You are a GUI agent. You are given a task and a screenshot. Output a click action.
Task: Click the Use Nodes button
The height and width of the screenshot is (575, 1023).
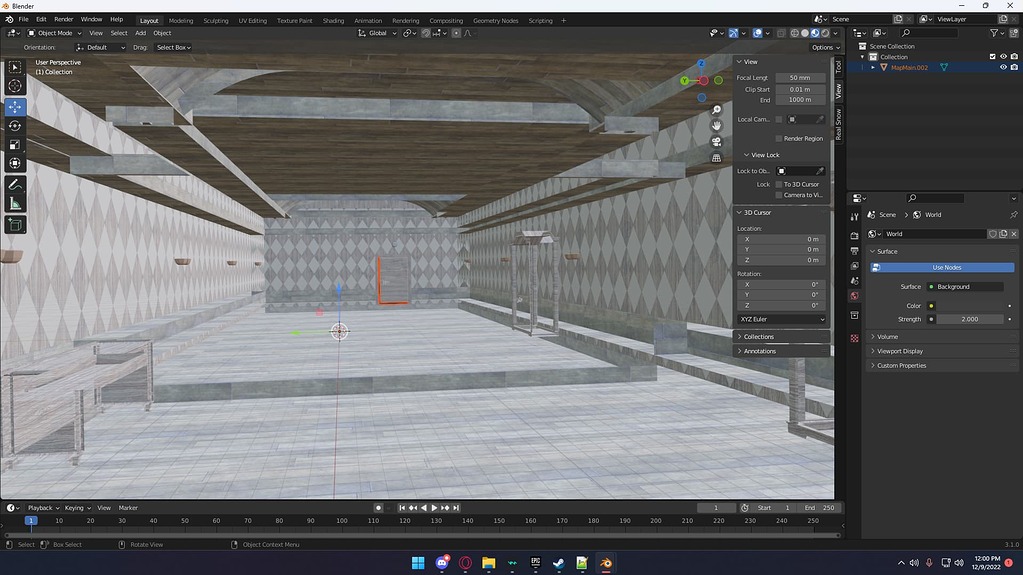pos(946,267)
